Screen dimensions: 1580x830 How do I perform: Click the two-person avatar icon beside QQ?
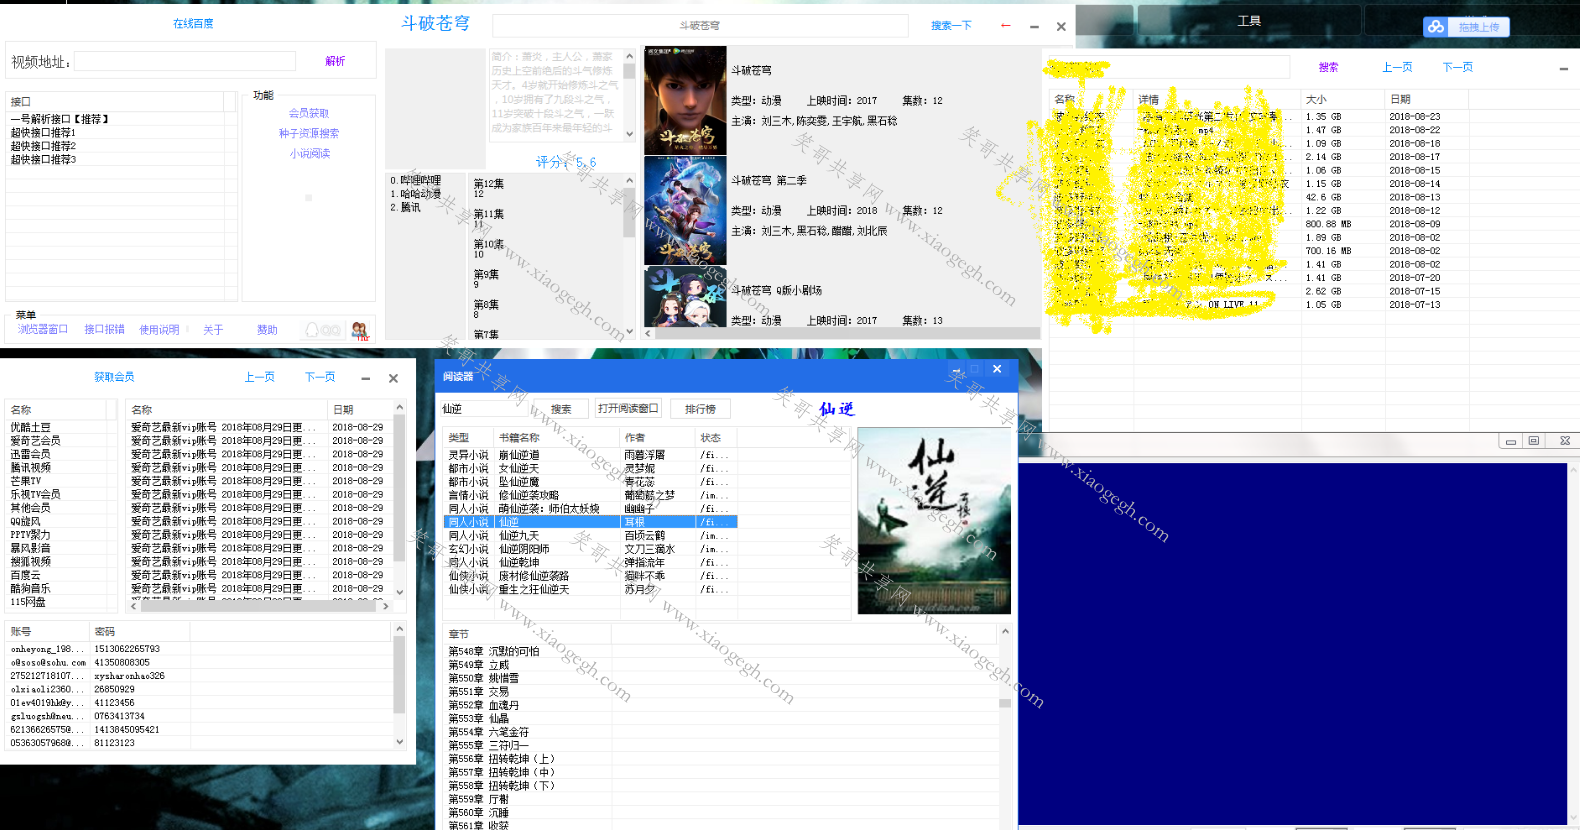(359, 330)
